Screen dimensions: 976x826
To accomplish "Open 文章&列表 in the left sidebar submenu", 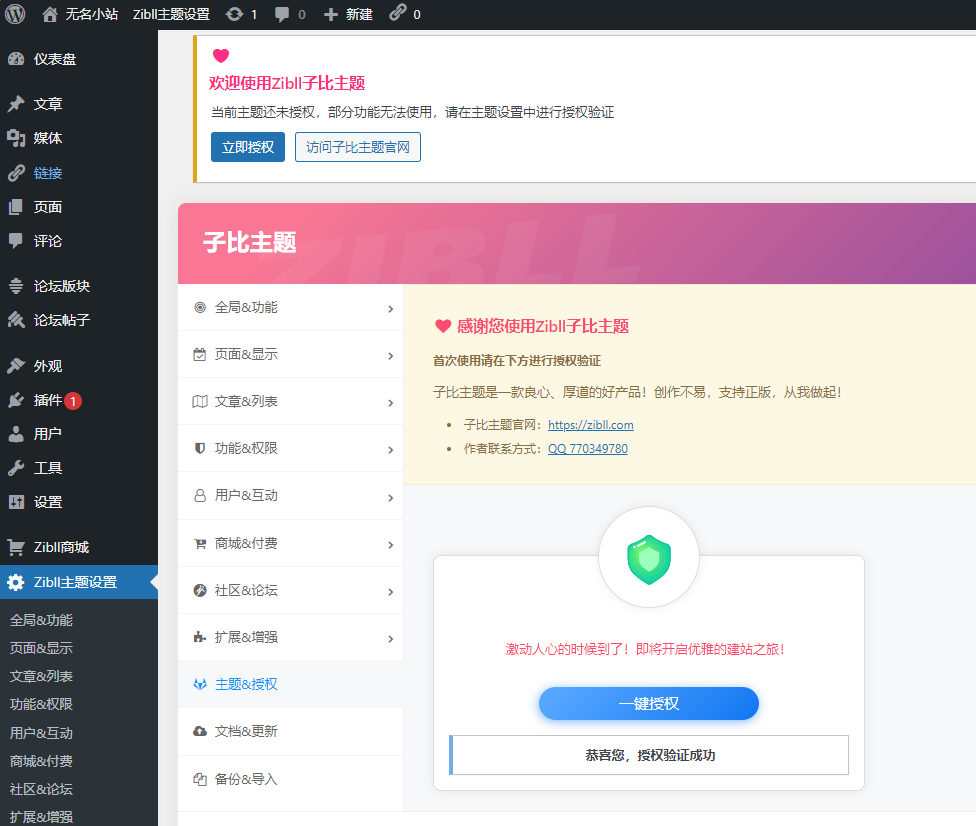I will click(41, 676).
